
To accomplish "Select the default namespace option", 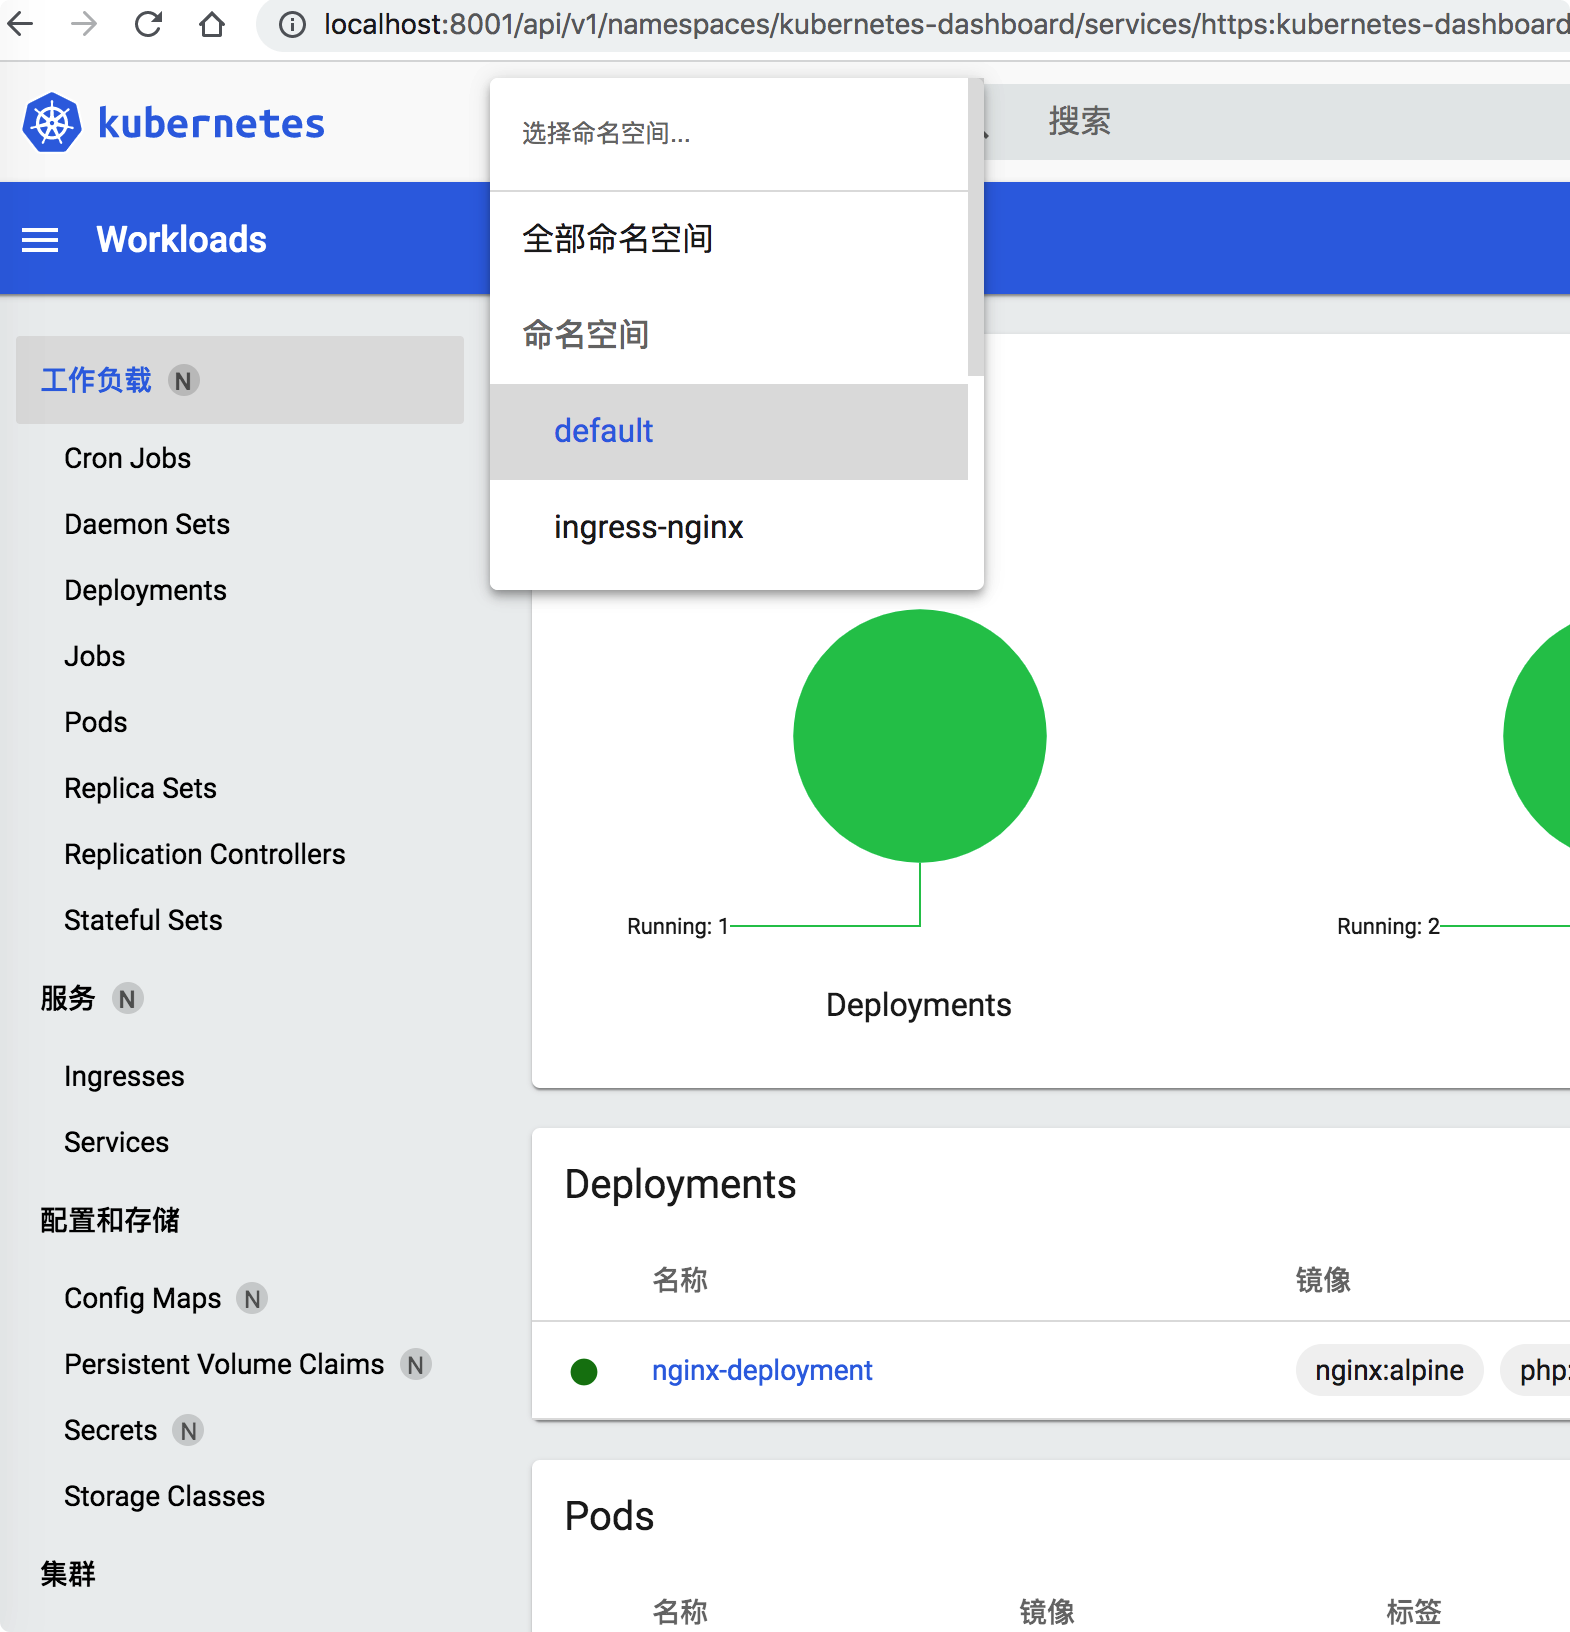I will (603, 431).
